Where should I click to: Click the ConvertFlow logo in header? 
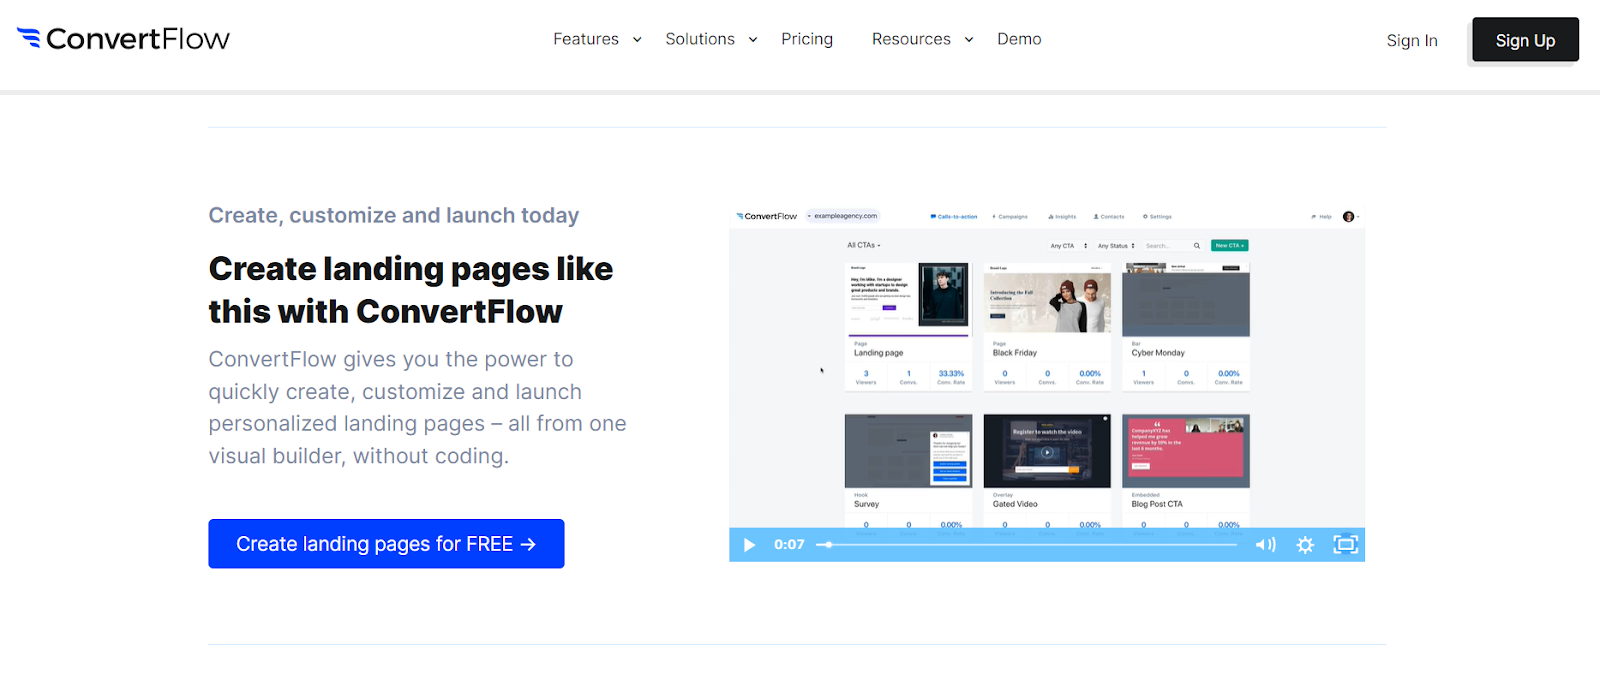(123, 39)
